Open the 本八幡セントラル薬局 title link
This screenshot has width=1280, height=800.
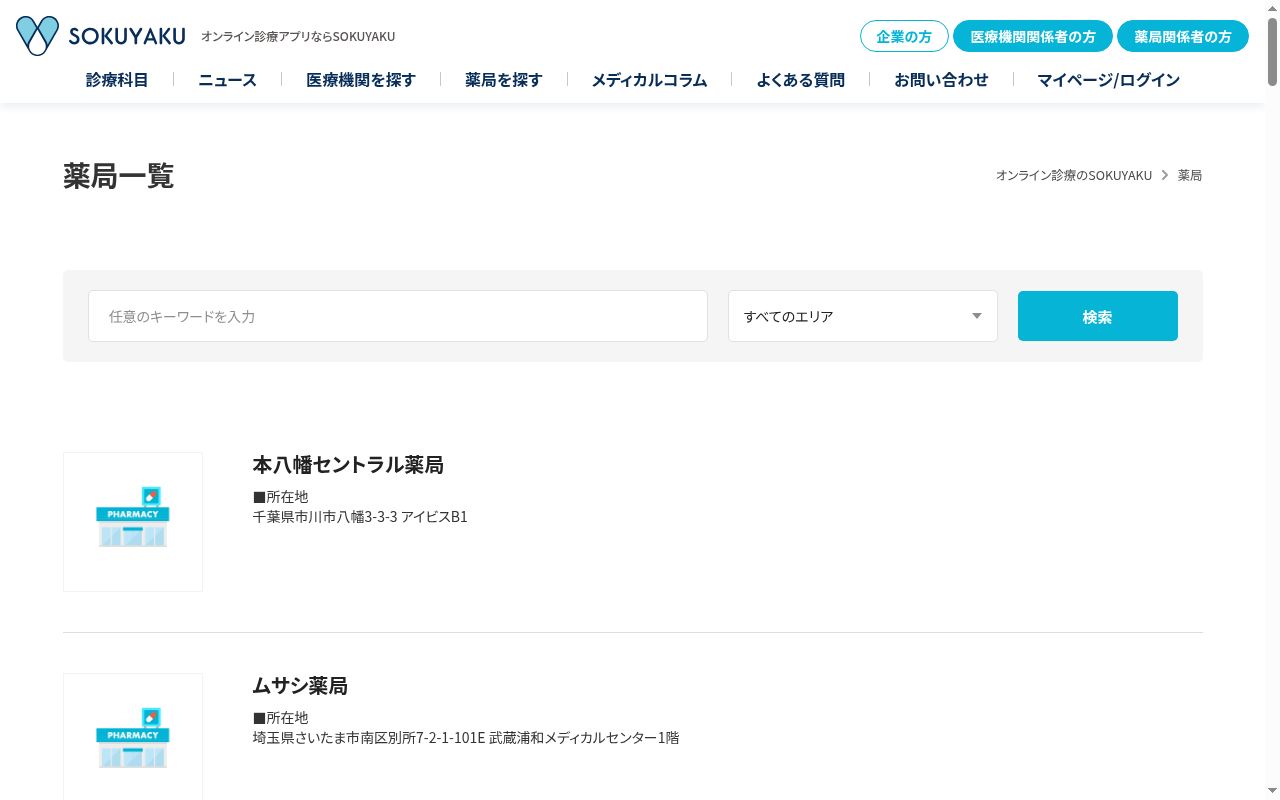pos(348,465)
